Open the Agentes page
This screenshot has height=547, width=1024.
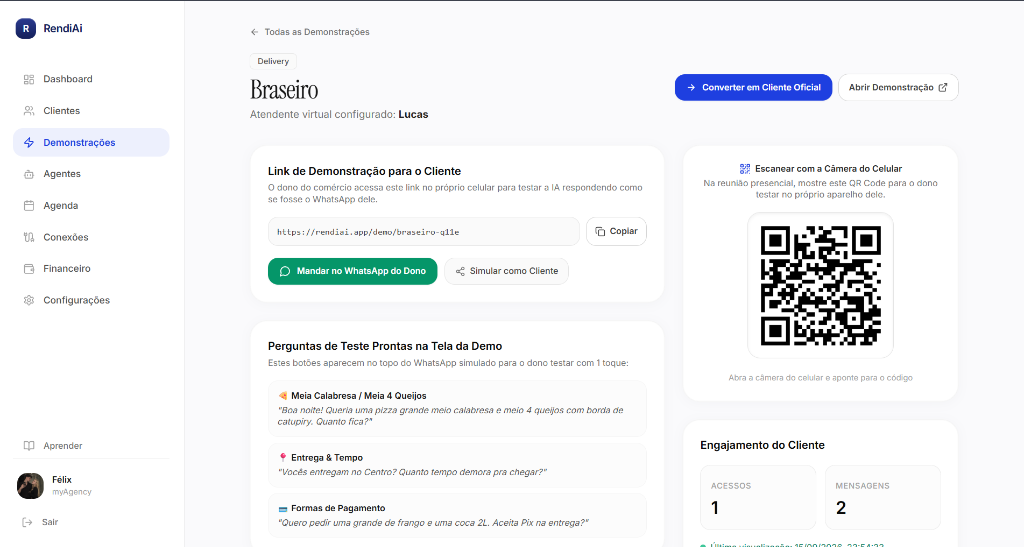(x=91, y=174)
